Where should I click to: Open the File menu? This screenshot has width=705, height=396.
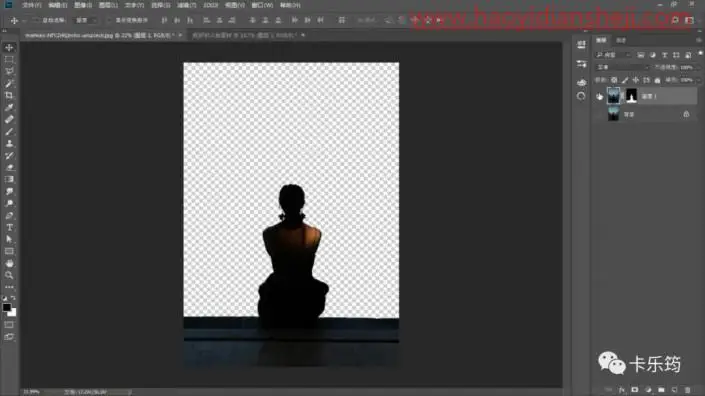(31, 5)
